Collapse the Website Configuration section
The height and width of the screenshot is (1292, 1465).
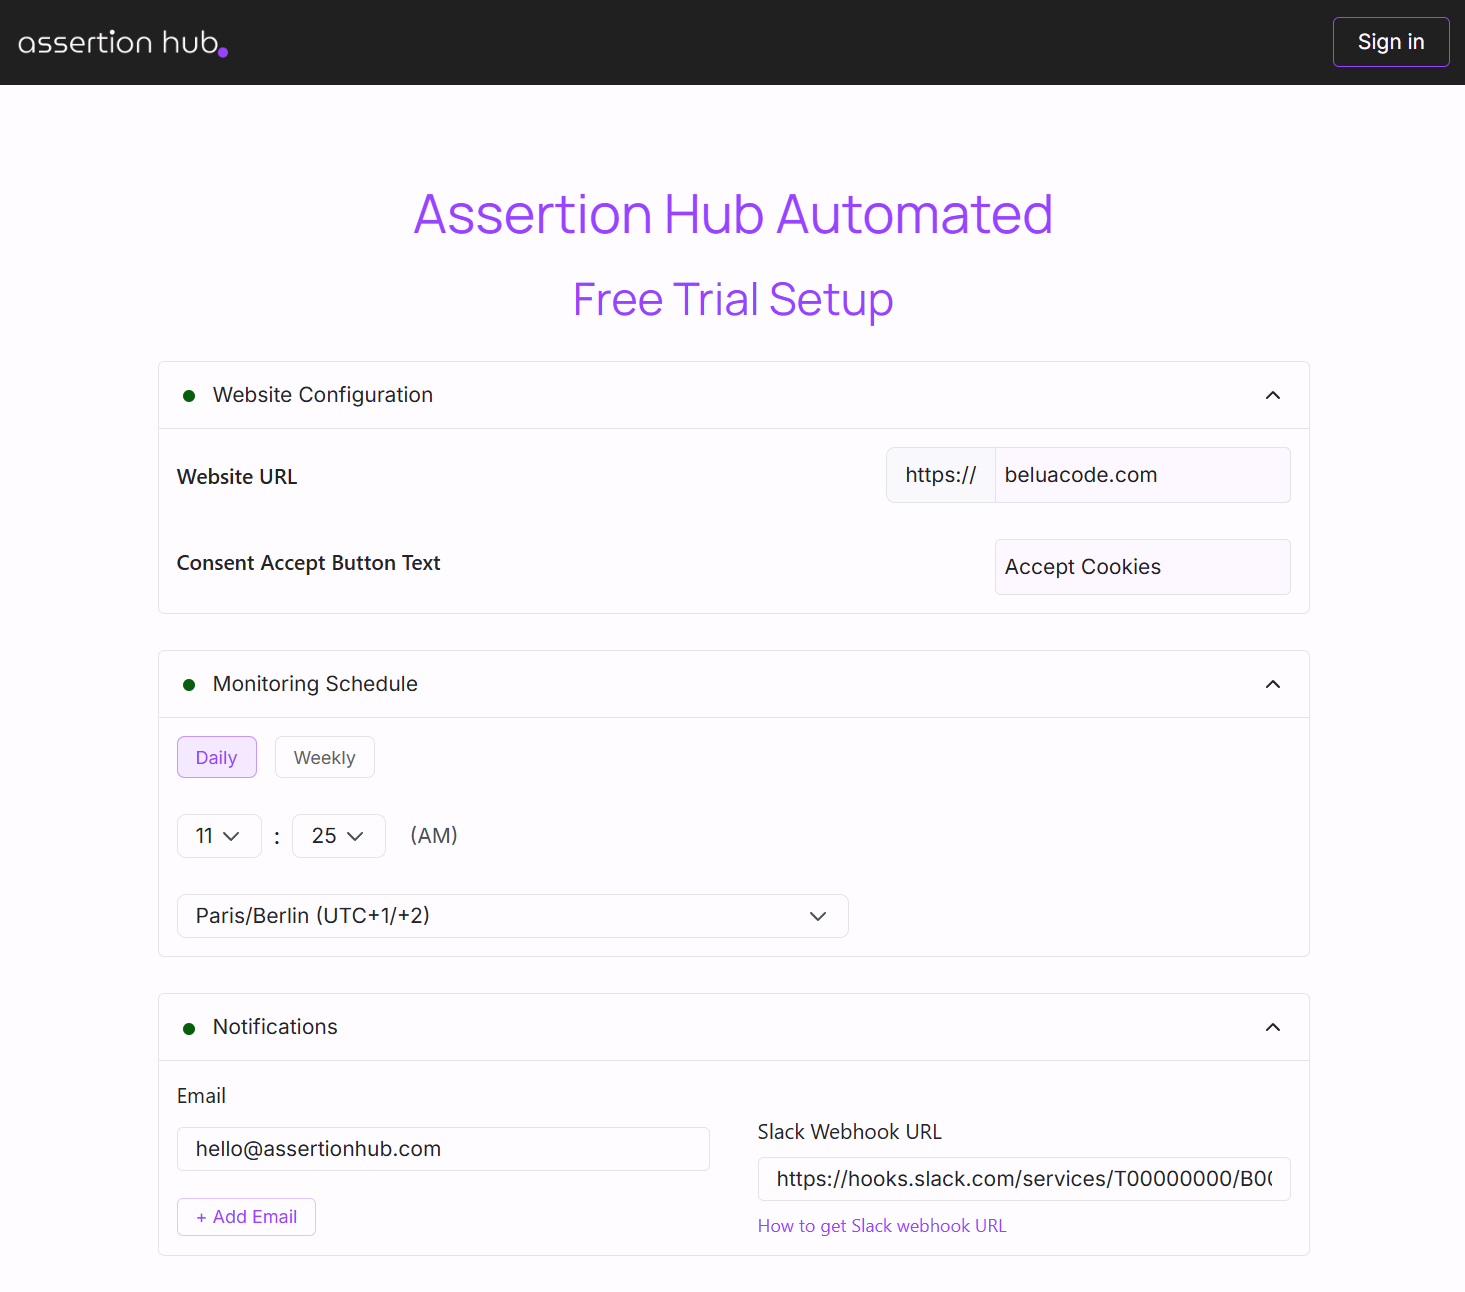pyautogui.click(x=1272, y=395)
